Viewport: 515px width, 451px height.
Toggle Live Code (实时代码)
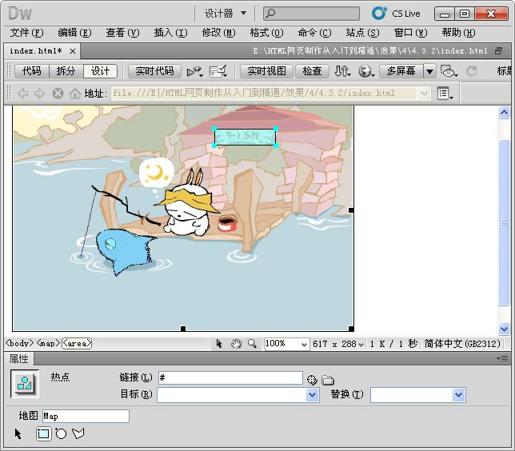(155, 71)
